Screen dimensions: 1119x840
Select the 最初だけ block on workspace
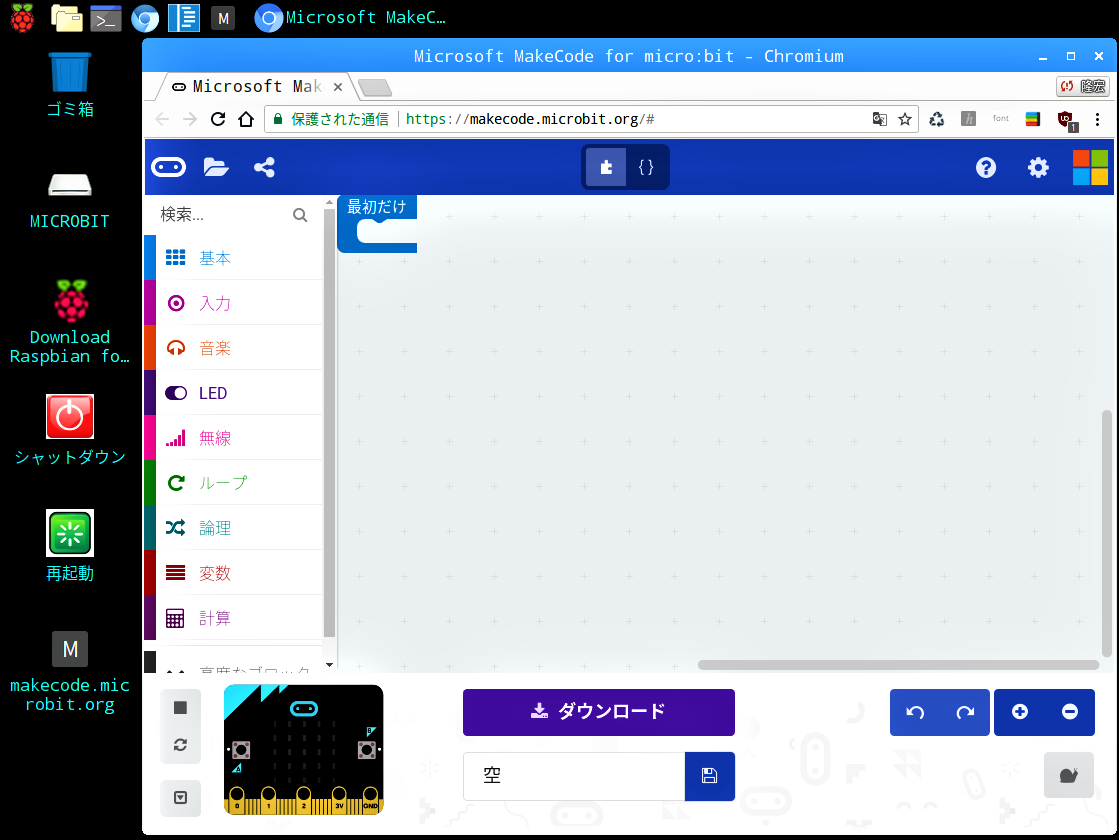[376, 207]
